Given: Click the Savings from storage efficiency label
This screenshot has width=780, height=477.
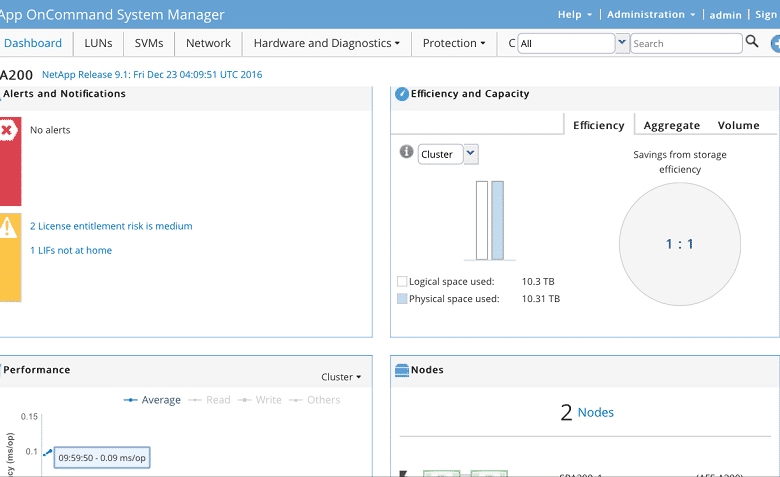Looking at the screenshot, I should pos(680,162).
